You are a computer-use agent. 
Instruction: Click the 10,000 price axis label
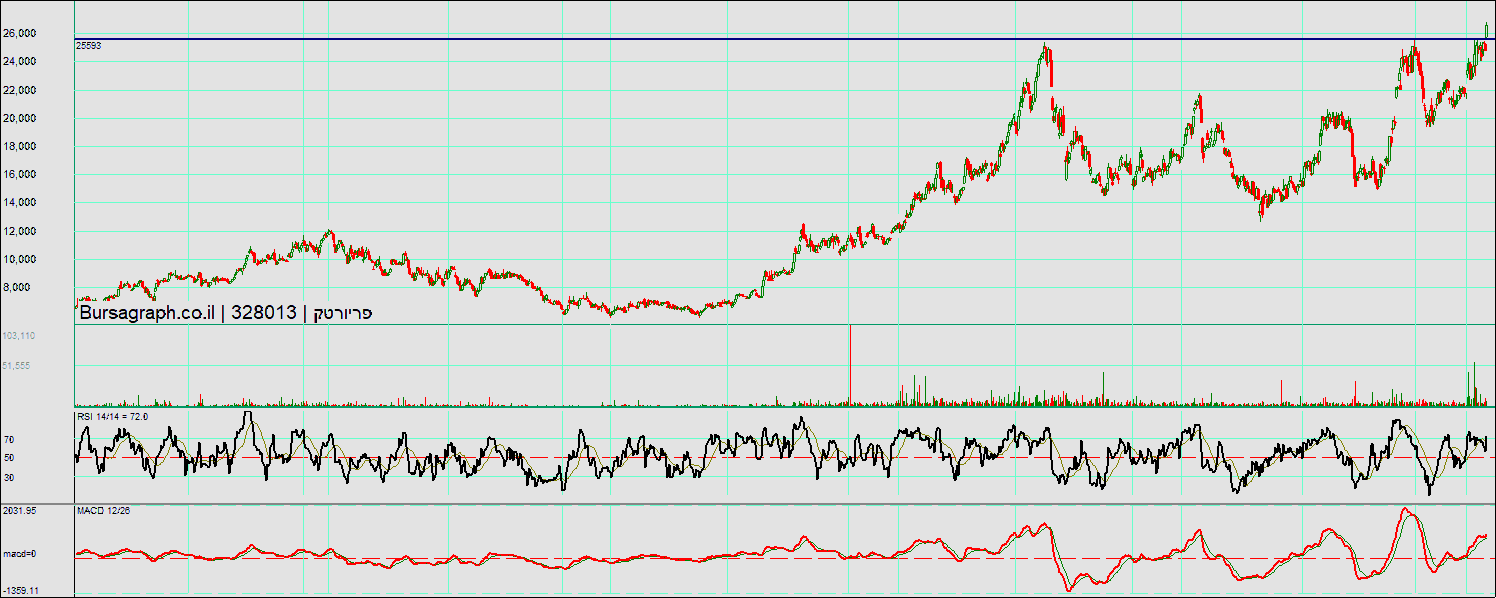(19, 259)
